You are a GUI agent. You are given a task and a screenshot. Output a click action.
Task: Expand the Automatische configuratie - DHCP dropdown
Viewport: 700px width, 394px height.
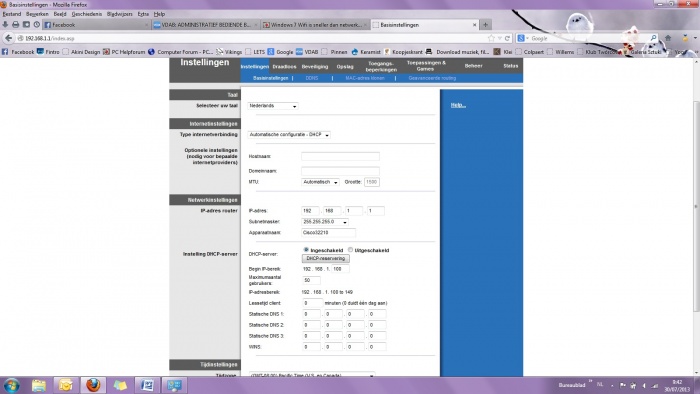(x=289, y=135)
